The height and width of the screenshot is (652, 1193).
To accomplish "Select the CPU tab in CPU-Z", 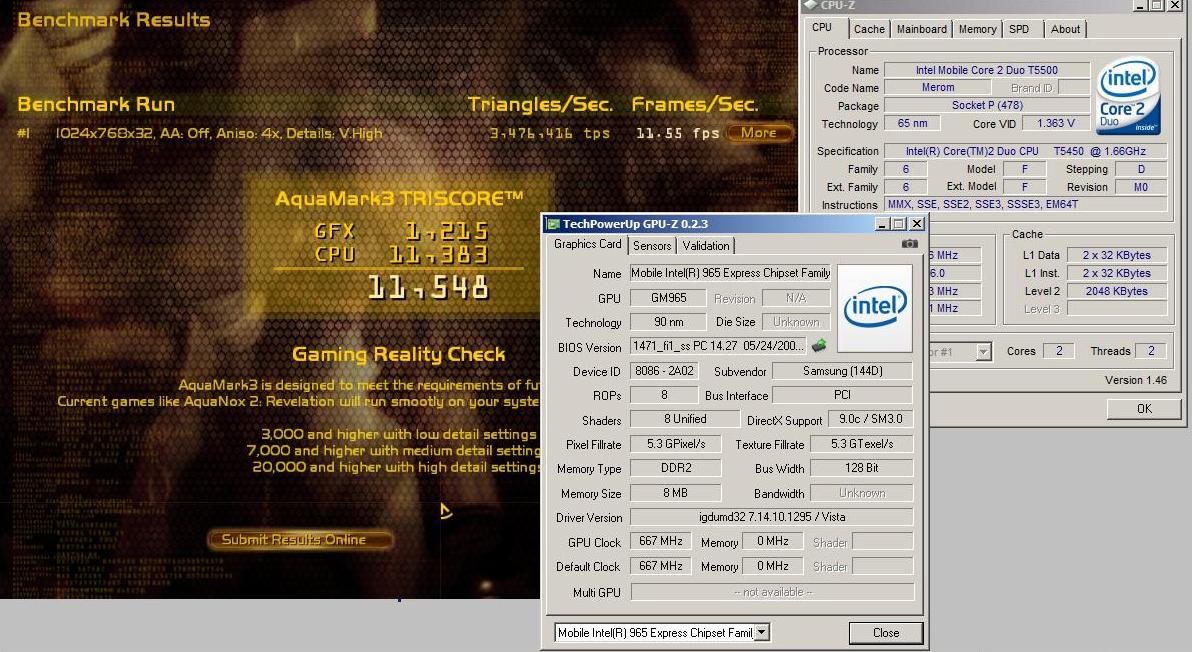I will click(822, 27).
